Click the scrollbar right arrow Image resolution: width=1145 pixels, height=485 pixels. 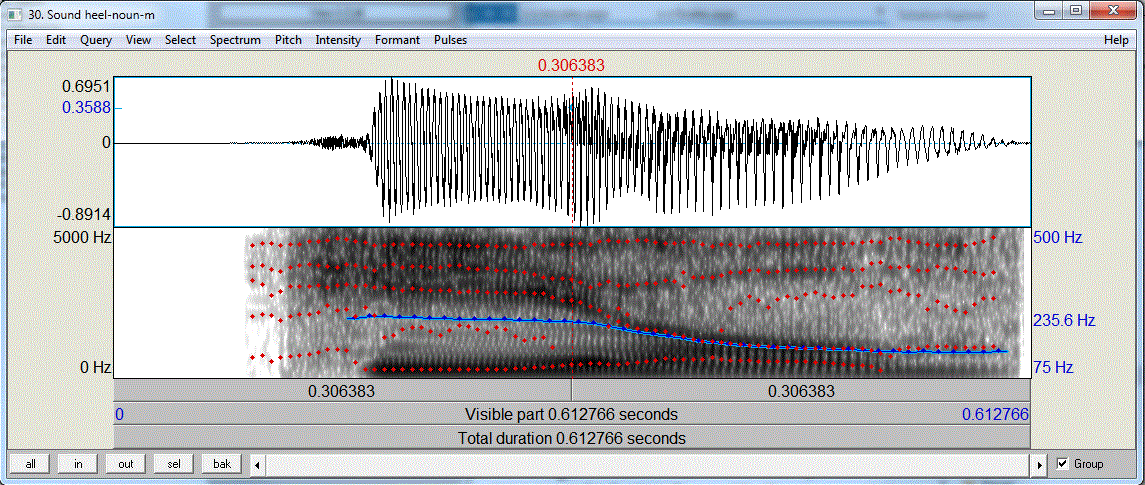pyautogui.click(x=1041, y=464)
